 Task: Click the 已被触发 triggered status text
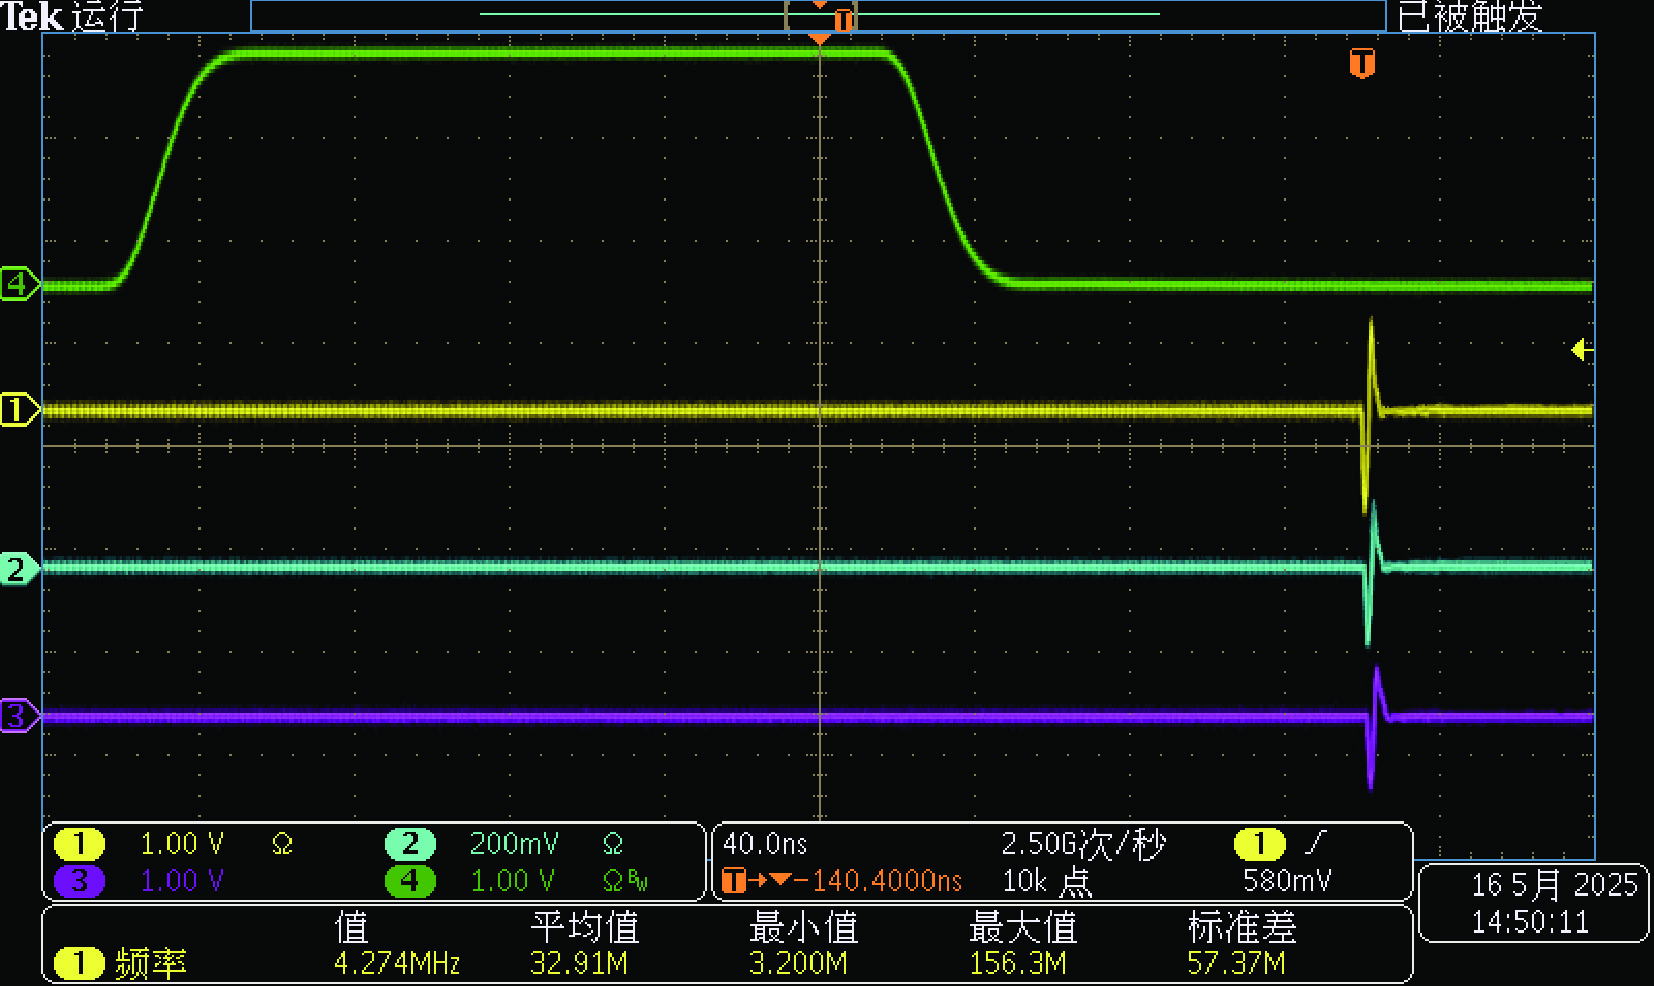tap(1470, 16)
